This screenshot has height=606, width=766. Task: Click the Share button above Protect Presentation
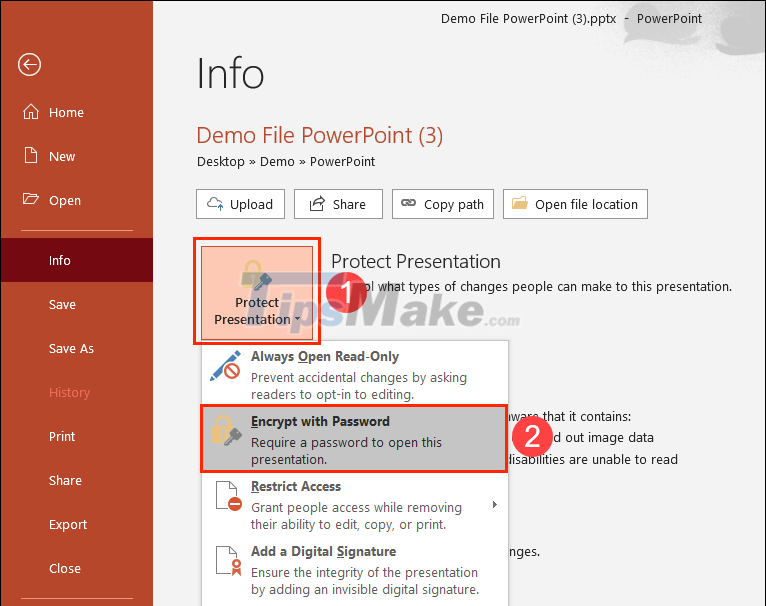coord(338,204)
